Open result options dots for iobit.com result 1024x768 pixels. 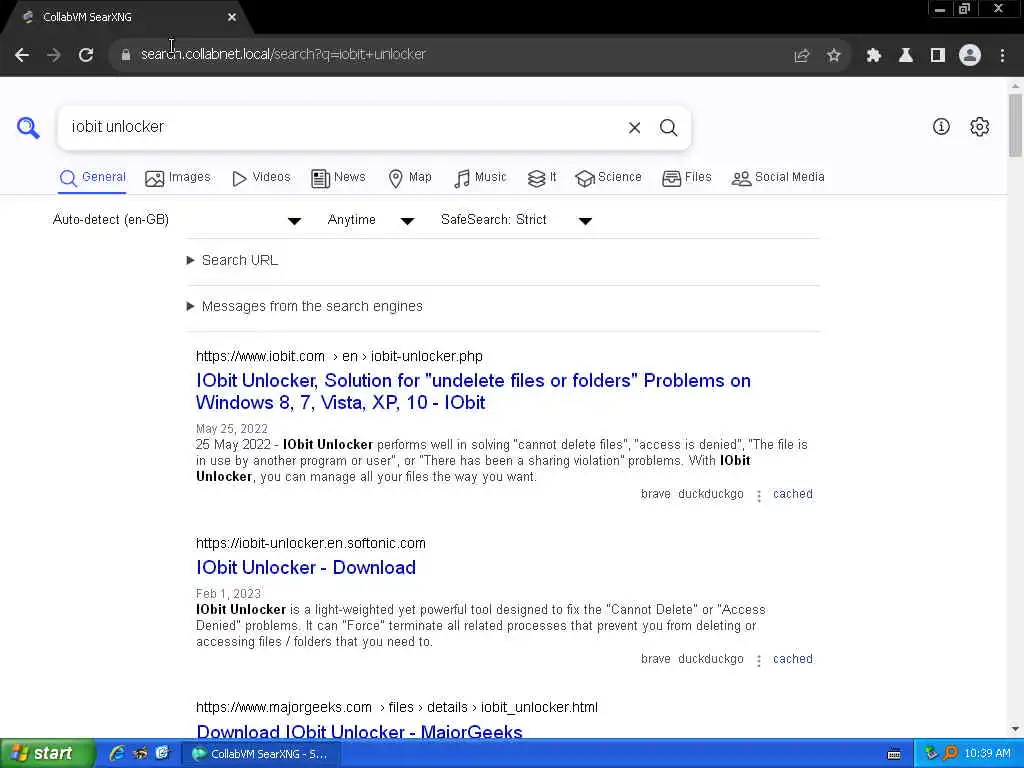click(759, 496)
